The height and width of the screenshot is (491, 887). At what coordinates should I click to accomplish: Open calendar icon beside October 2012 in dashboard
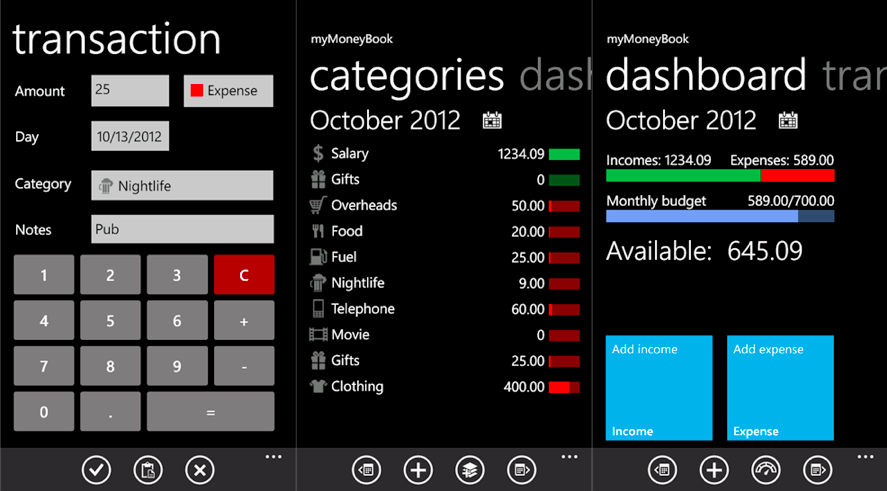(788, 121)
